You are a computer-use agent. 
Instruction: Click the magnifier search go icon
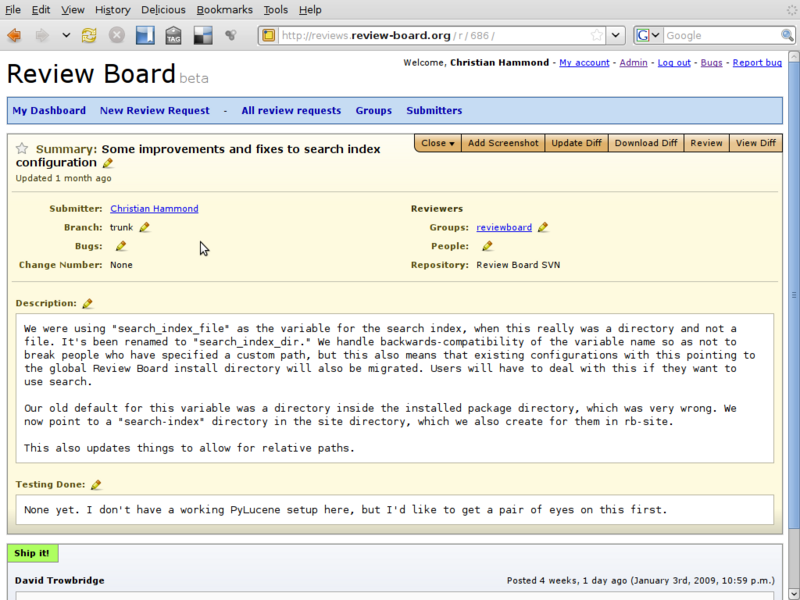(x=787, y=35)
